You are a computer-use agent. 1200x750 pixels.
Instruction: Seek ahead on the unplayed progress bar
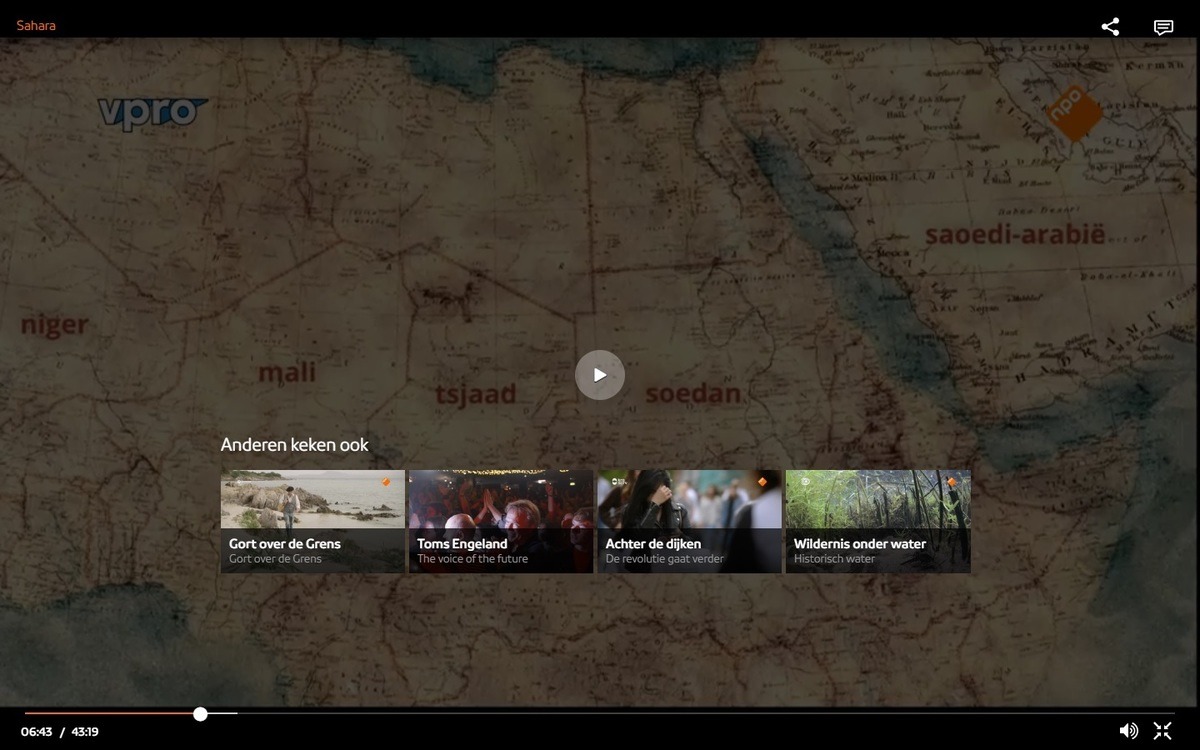pos(700,714)
